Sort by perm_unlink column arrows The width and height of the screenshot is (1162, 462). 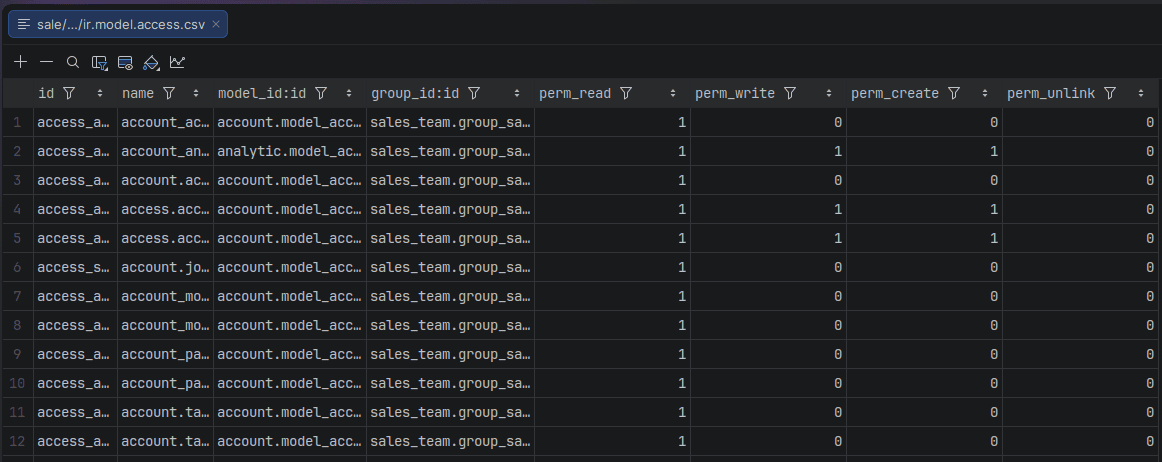coord(1141,93)
